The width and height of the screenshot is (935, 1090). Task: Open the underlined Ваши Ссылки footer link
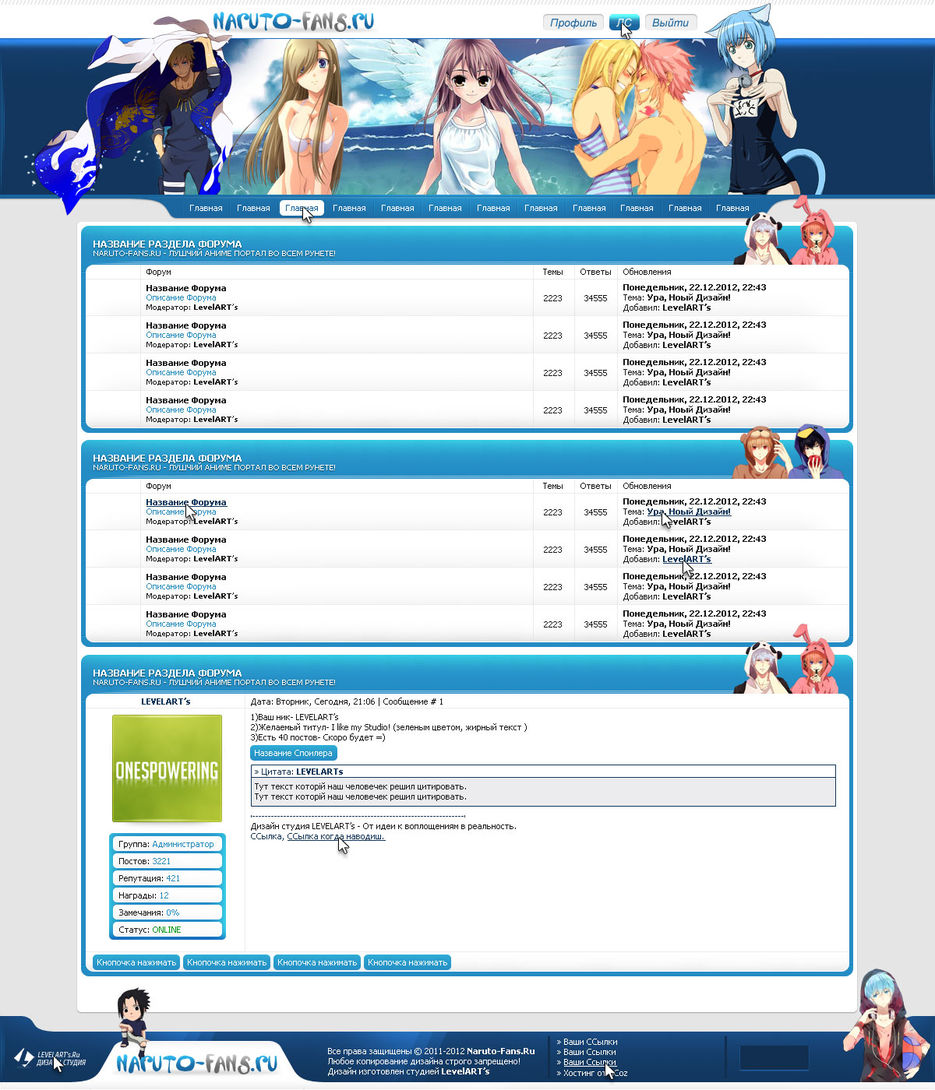click(590, 1062)
